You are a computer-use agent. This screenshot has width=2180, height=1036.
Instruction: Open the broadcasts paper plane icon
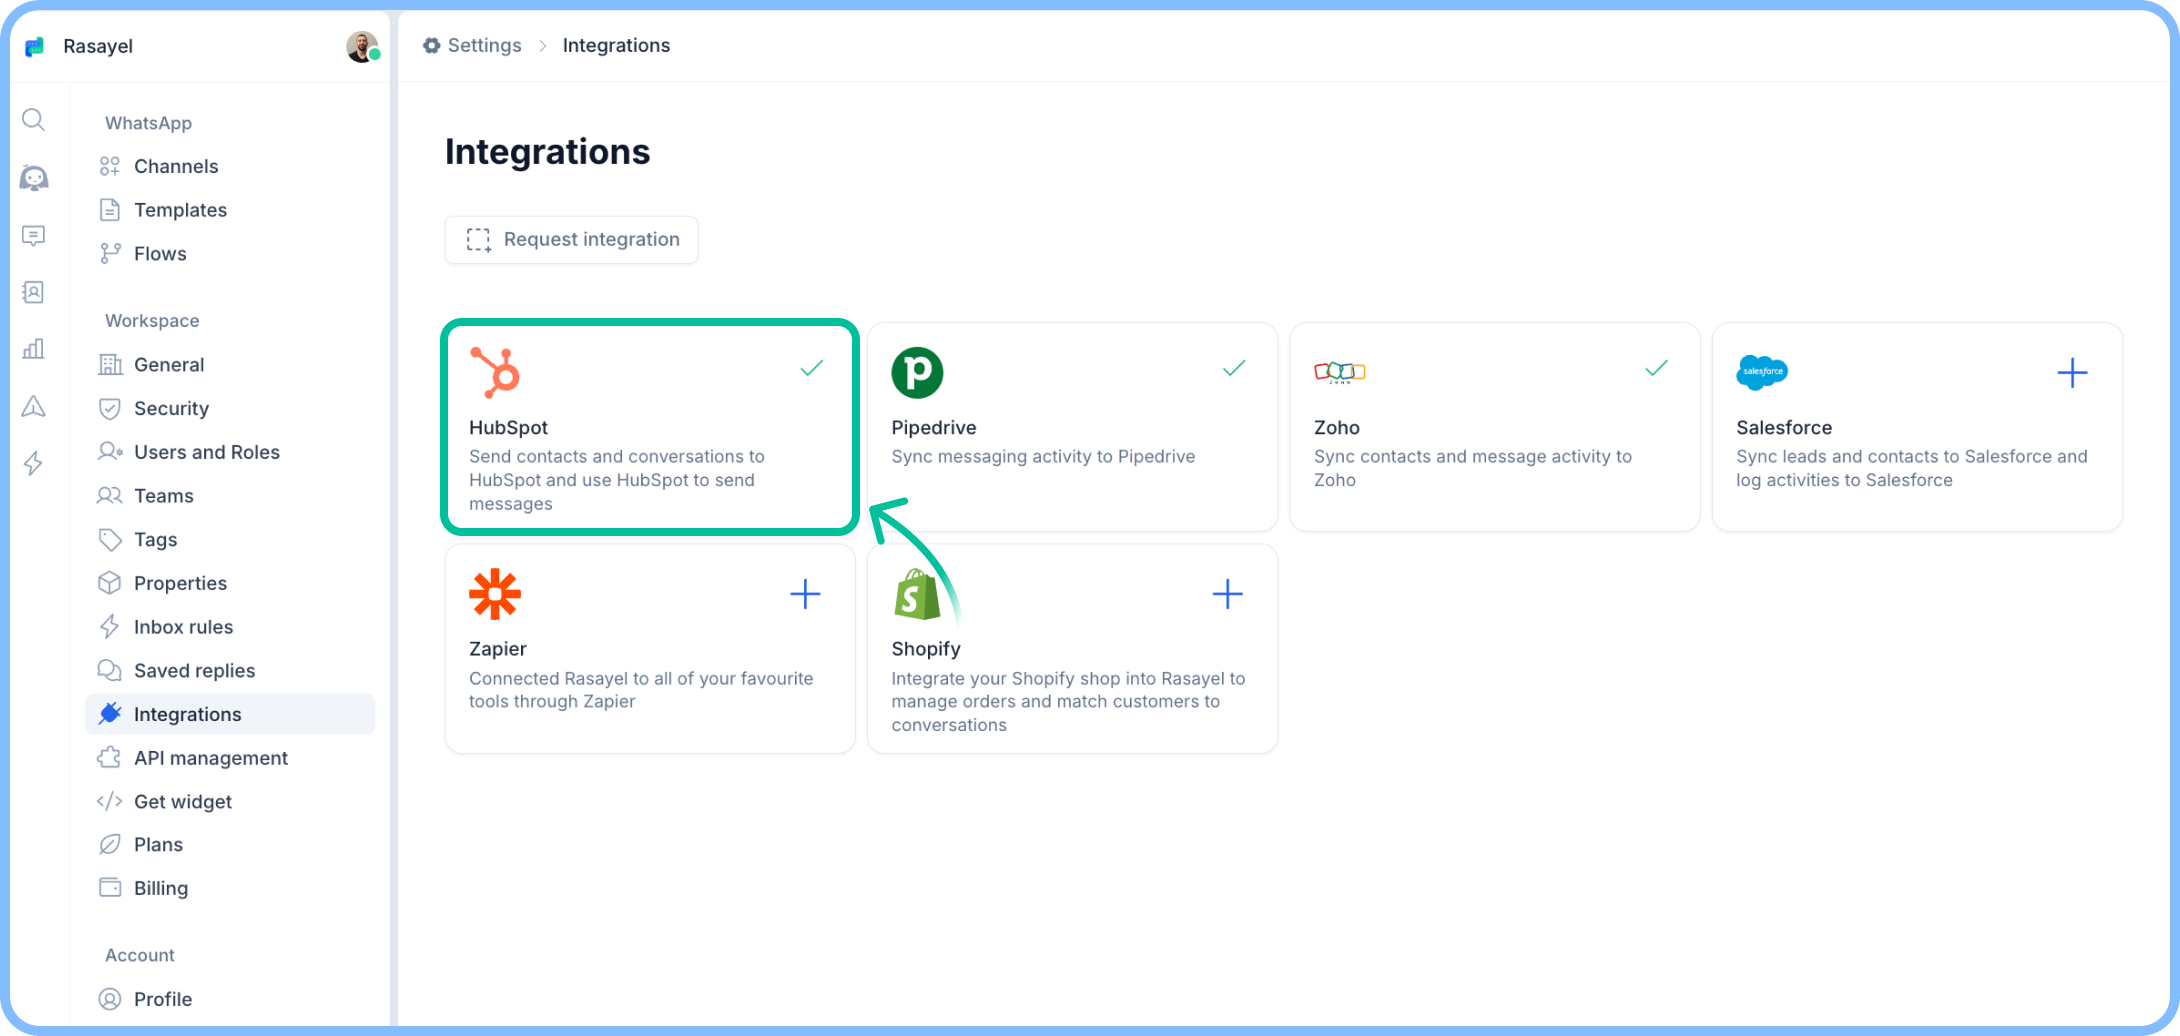pyautogui.click(x=34, y=406)
